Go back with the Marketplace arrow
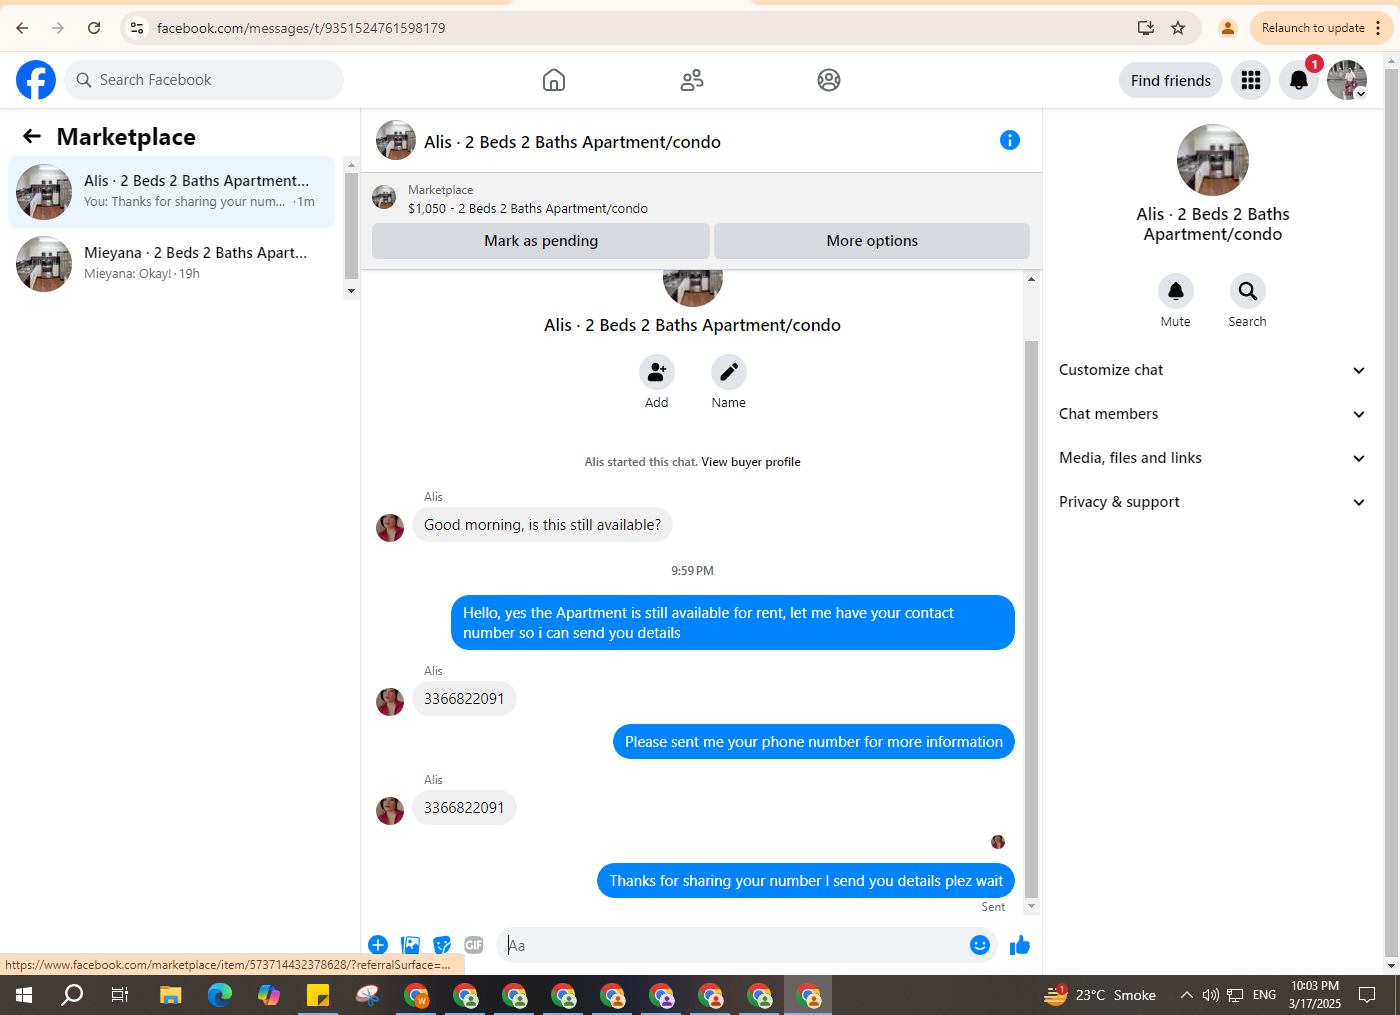The width and height of the screenshot is (1400, 1015). coord(32,137)
